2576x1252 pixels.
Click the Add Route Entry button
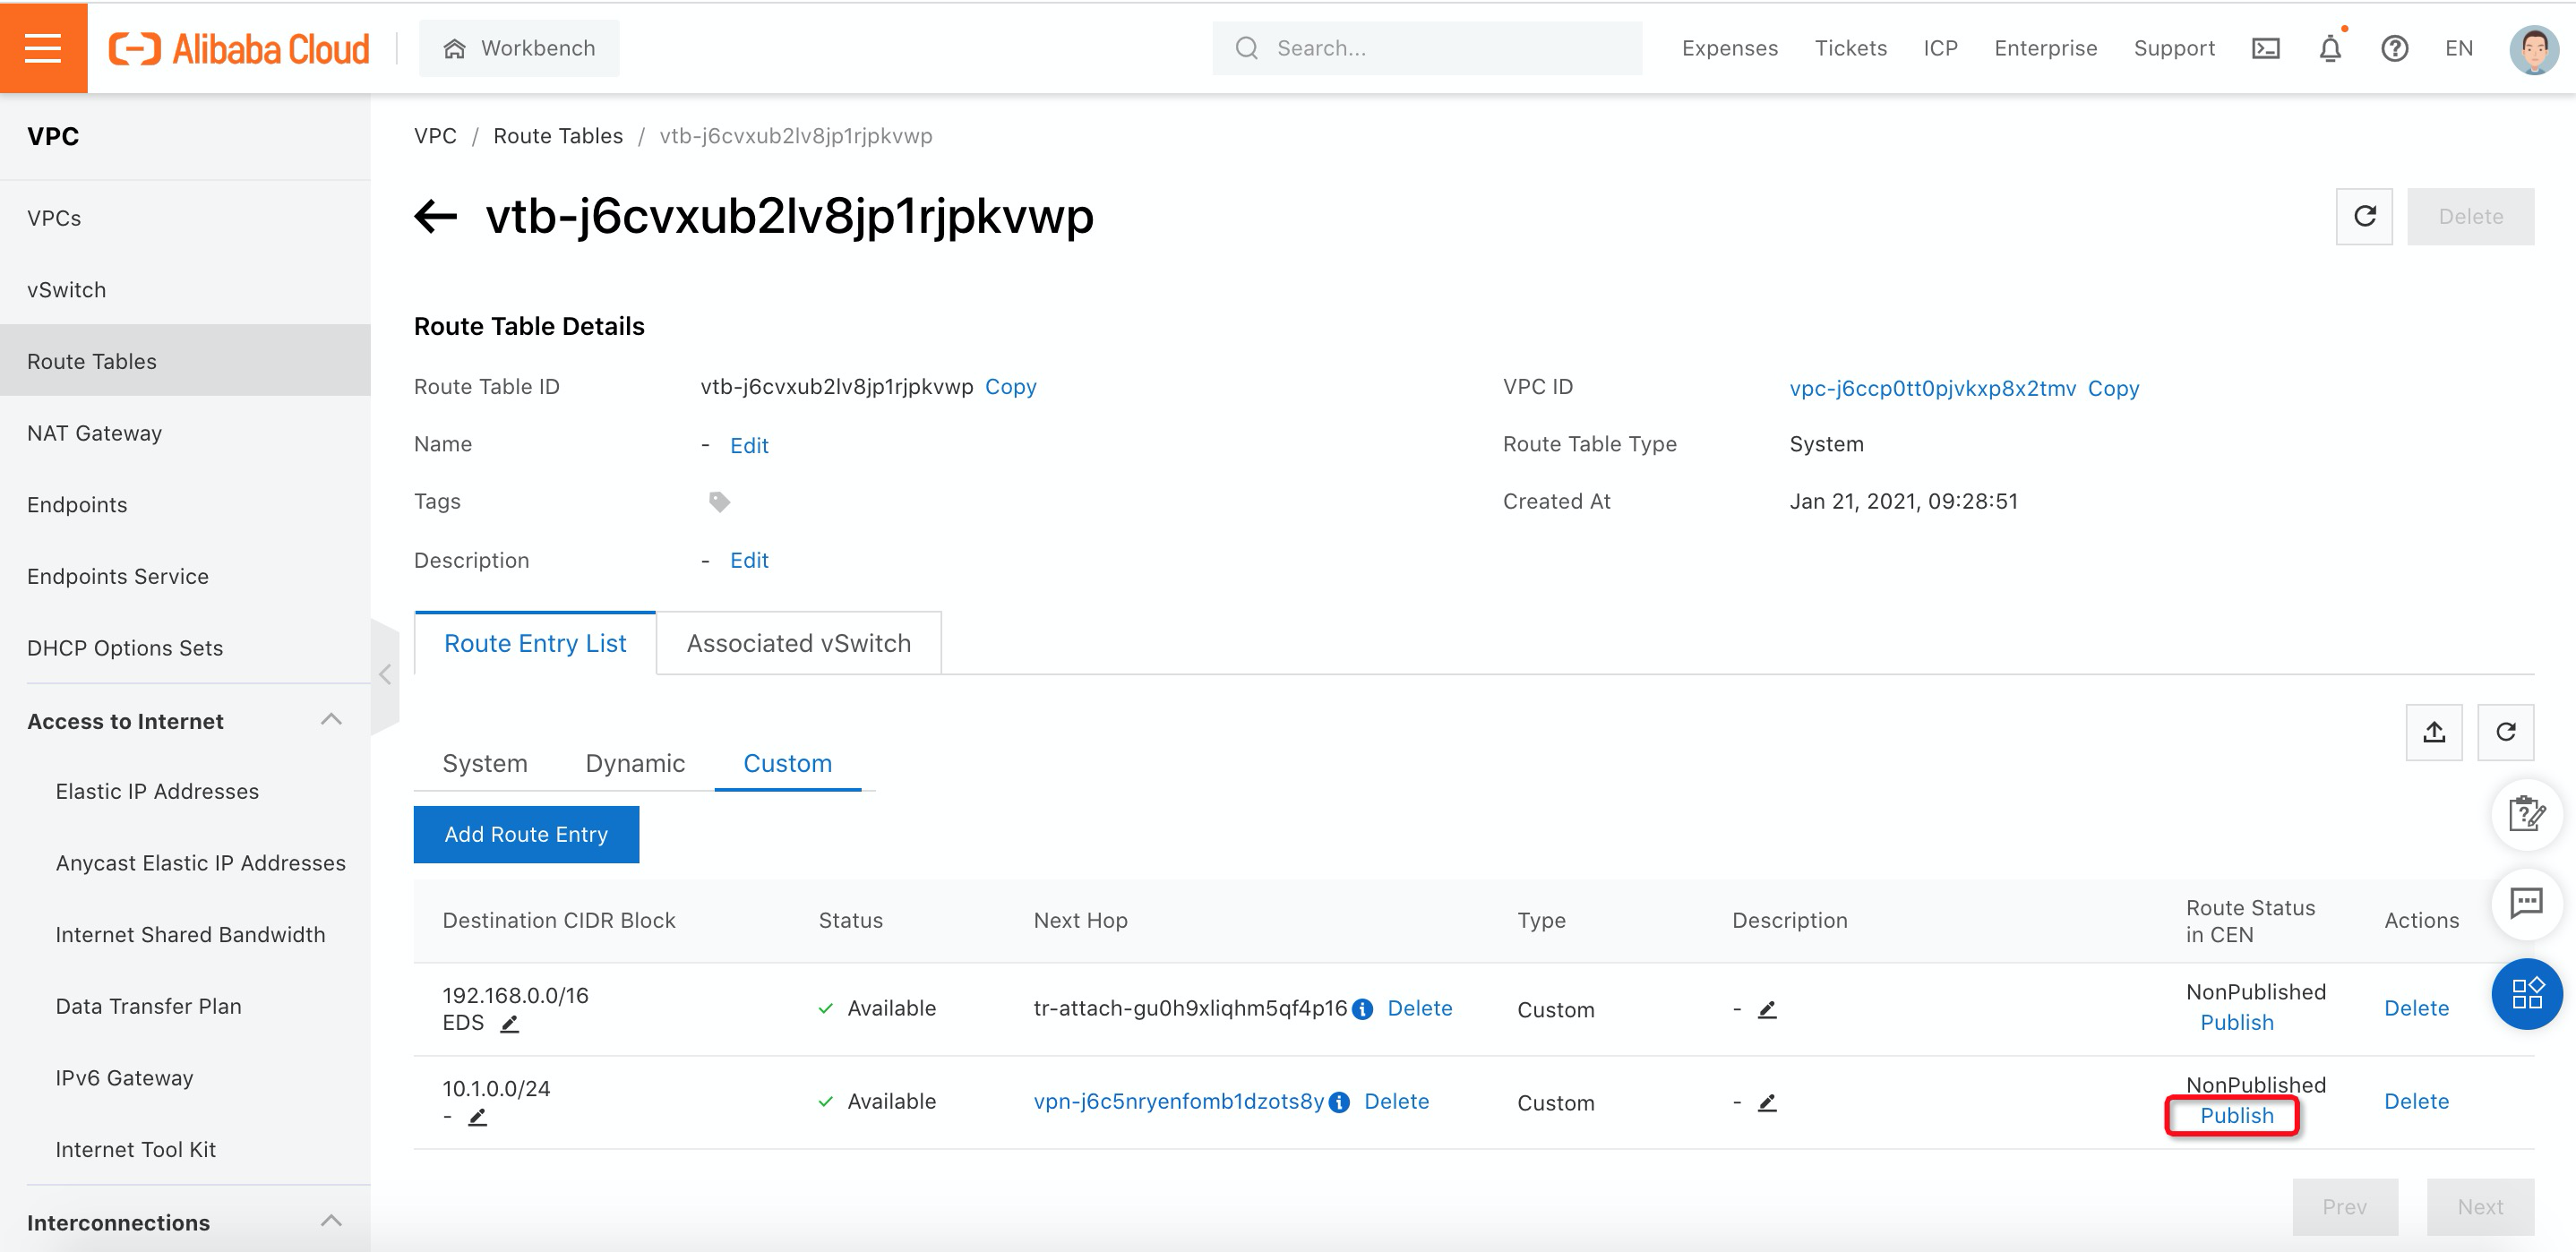click(526, 834)
